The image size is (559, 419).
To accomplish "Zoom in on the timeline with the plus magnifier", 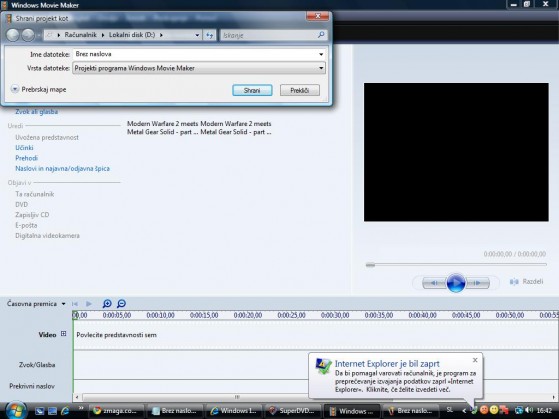I will (107, 303).
